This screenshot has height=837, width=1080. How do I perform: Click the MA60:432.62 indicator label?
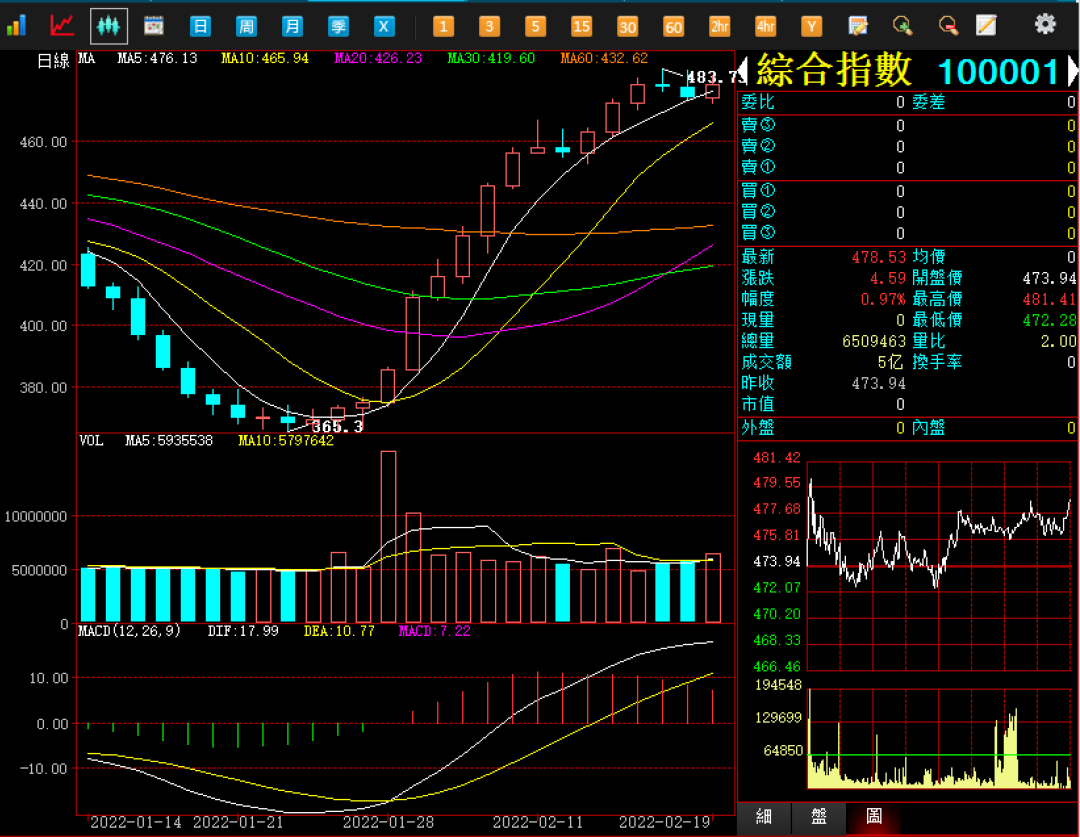pos(604,59)
